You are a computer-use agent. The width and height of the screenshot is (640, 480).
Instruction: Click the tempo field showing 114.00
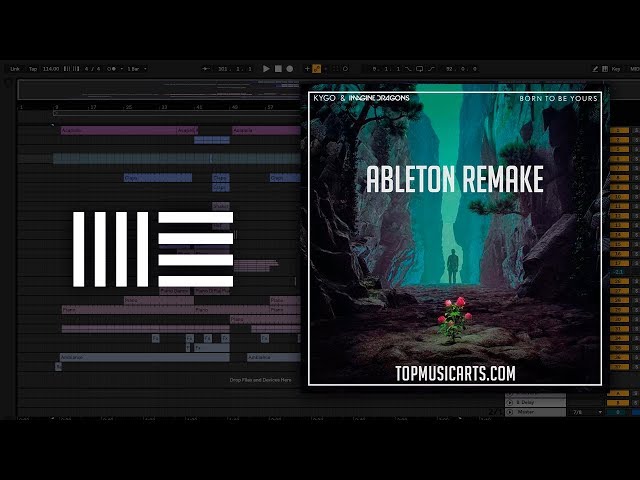pyautogui.click(x=51, y=69)
